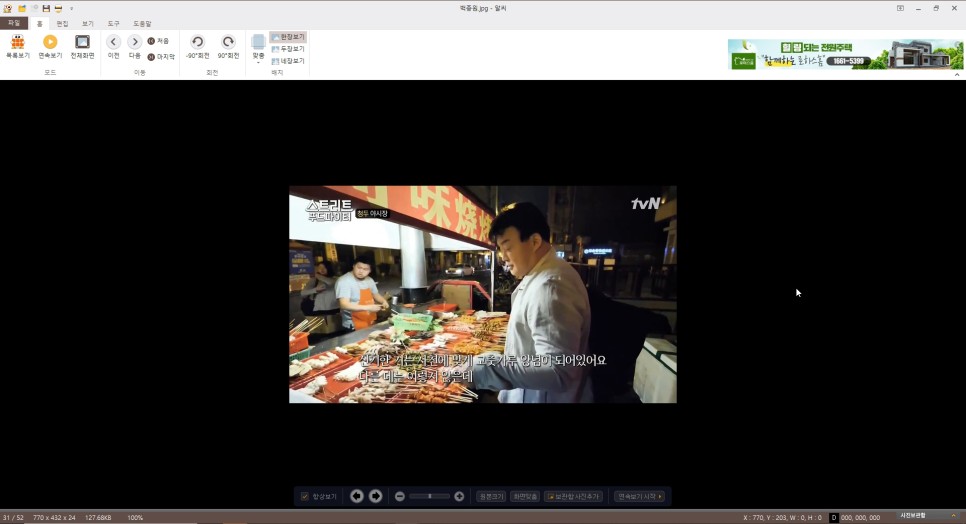Expand quick-access toolbar customize arrow
The height and width of the screenshot is (524, 966).
[x=71, y=9]
